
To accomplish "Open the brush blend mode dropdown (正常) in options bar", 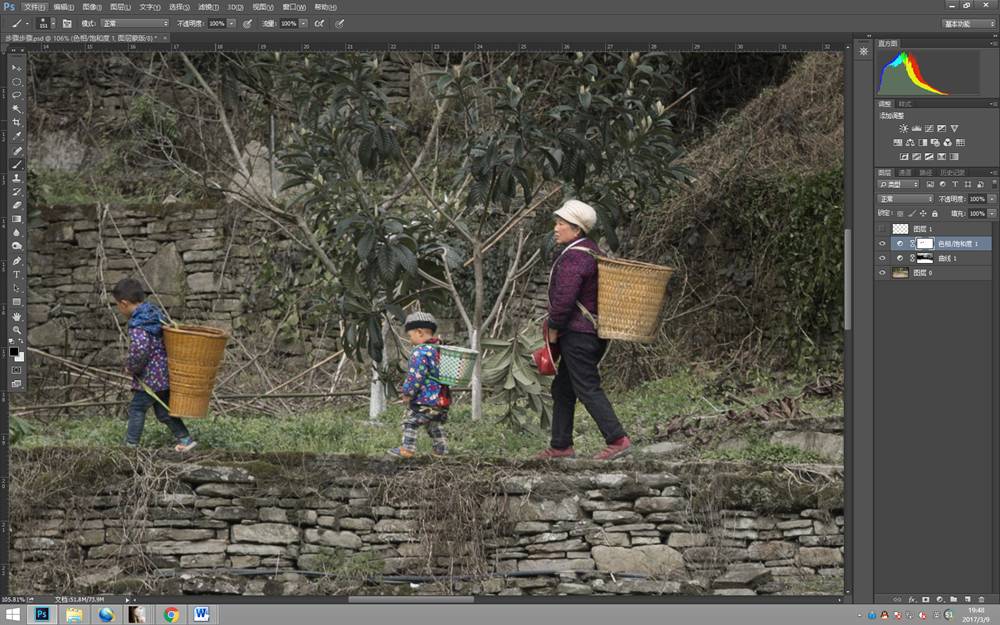I will point(135,22).
